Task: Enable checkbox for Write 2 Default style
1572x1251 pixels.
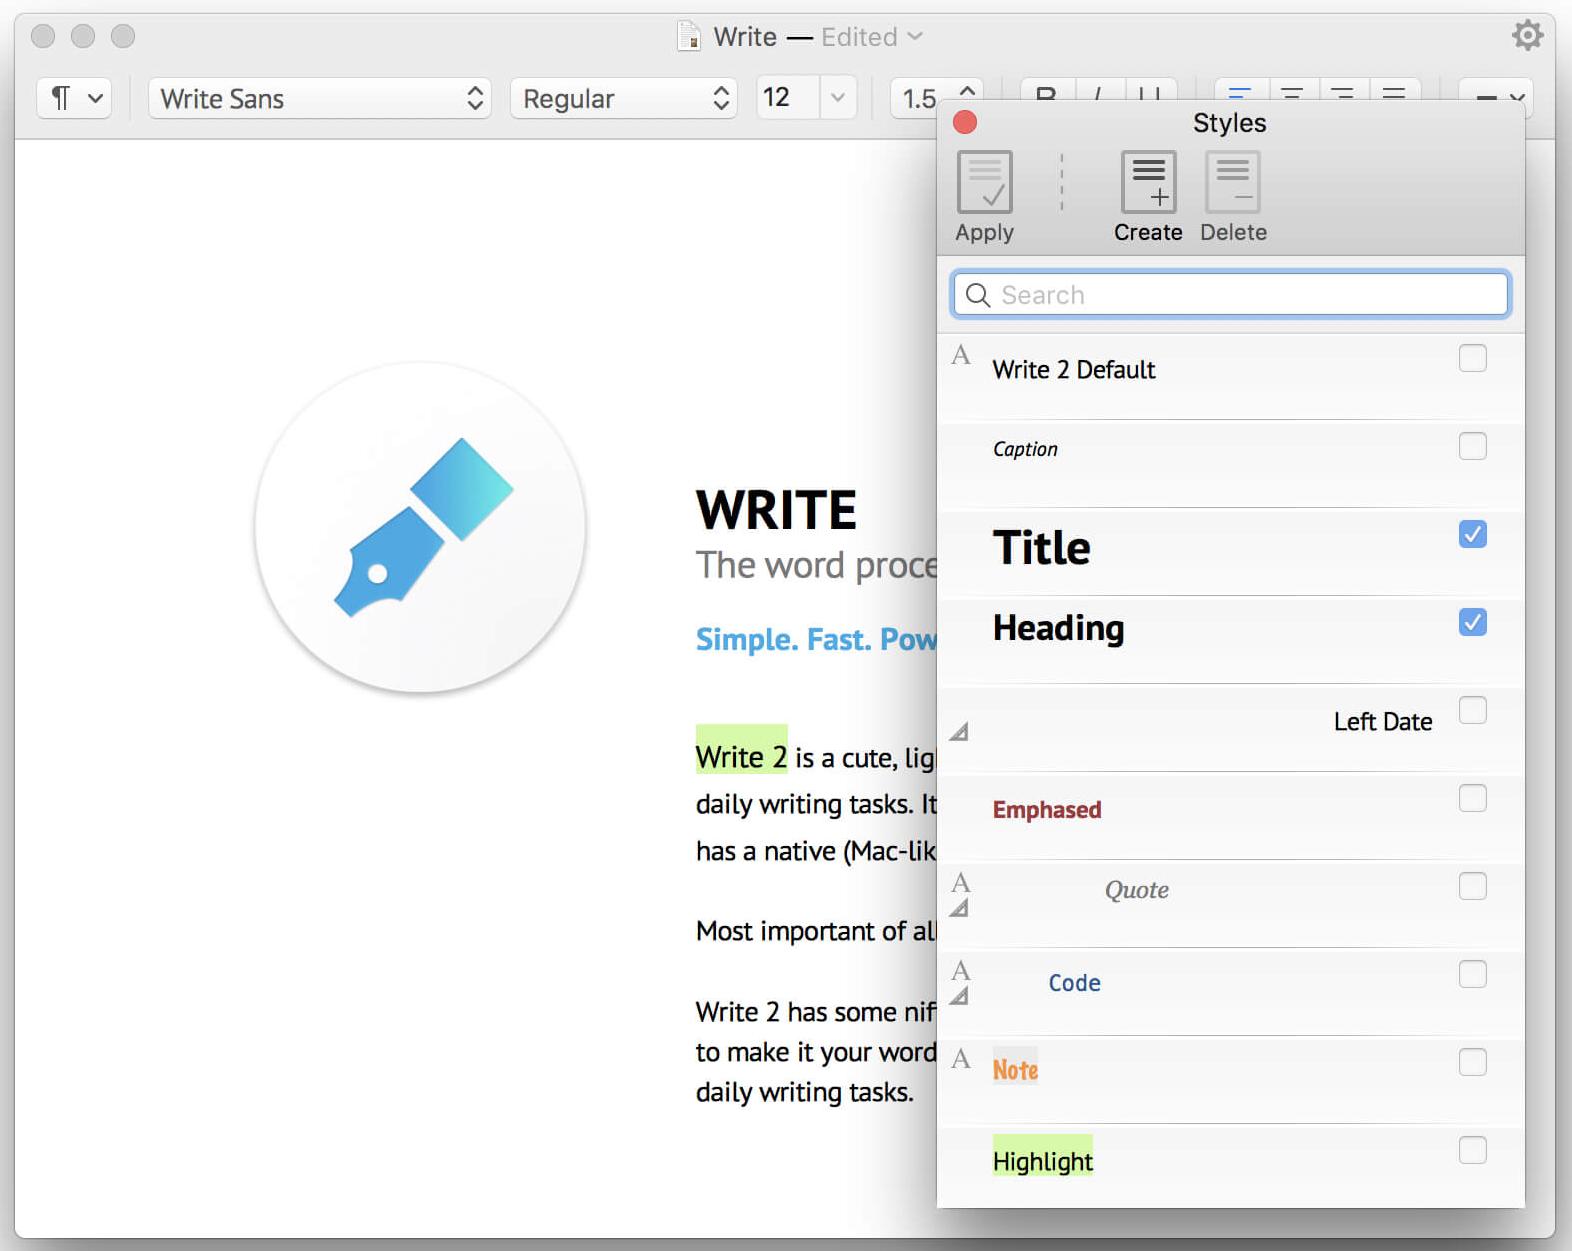Action: tap(1473, 358)
